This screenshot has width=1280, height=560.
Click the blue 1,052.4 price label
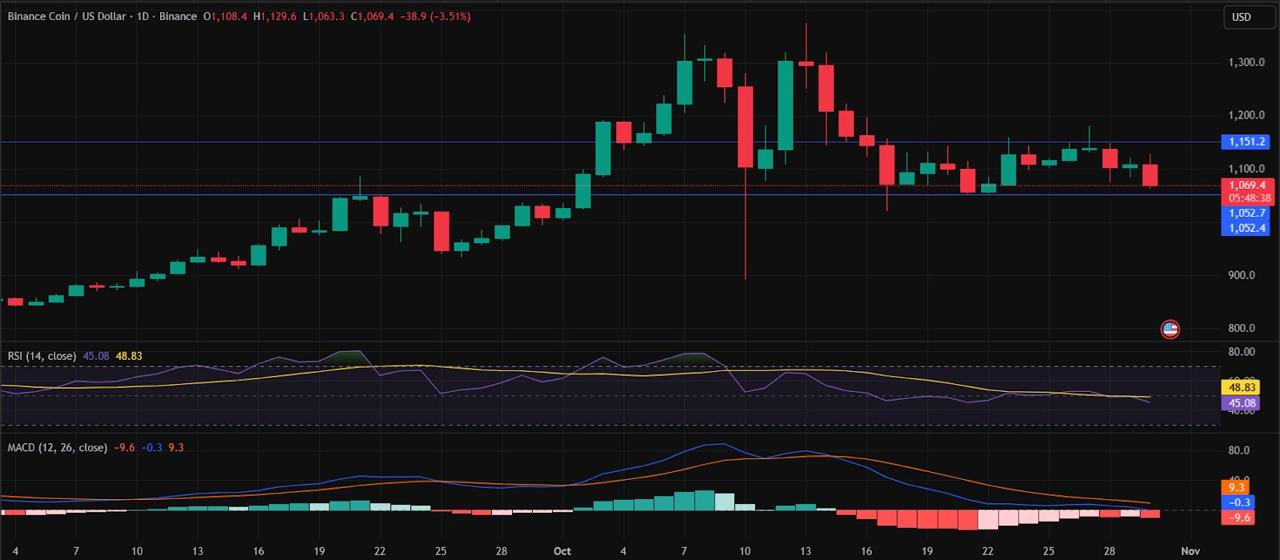click(1247, 228)
